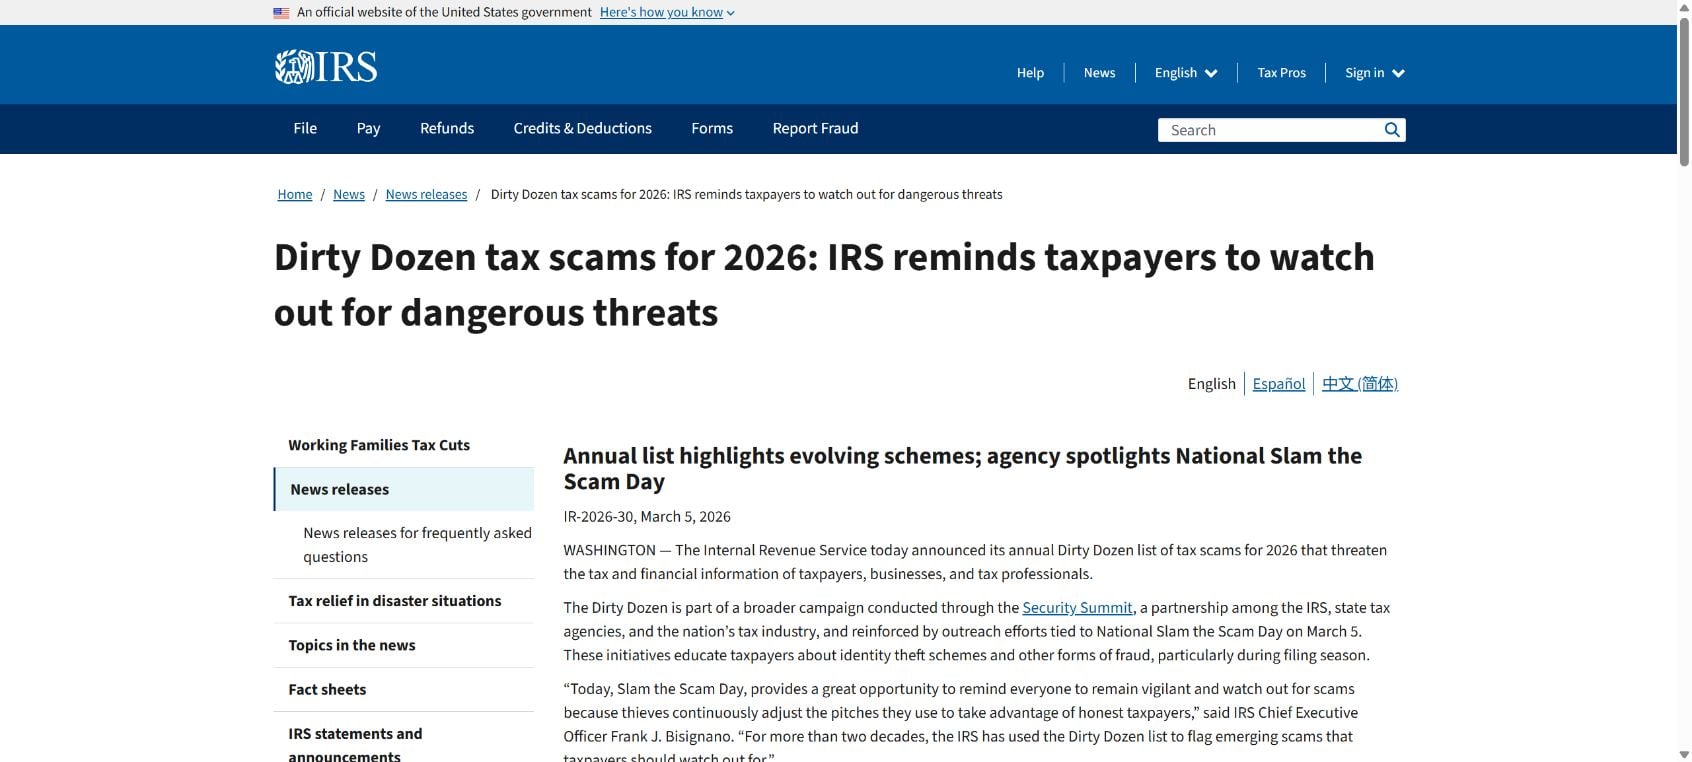Image resolution: width=1692 pixels, height=762 pixels.
Task: Open the Sign in dropdown
Action: pyautogui.click(x=1375, y=73)
